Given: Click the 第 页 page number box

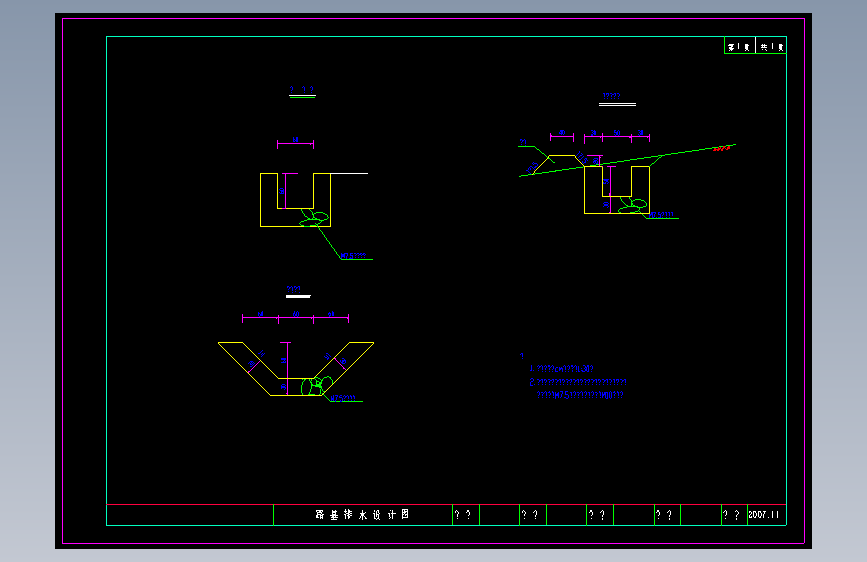Looking at the screenshot, I should click(740, 46).
